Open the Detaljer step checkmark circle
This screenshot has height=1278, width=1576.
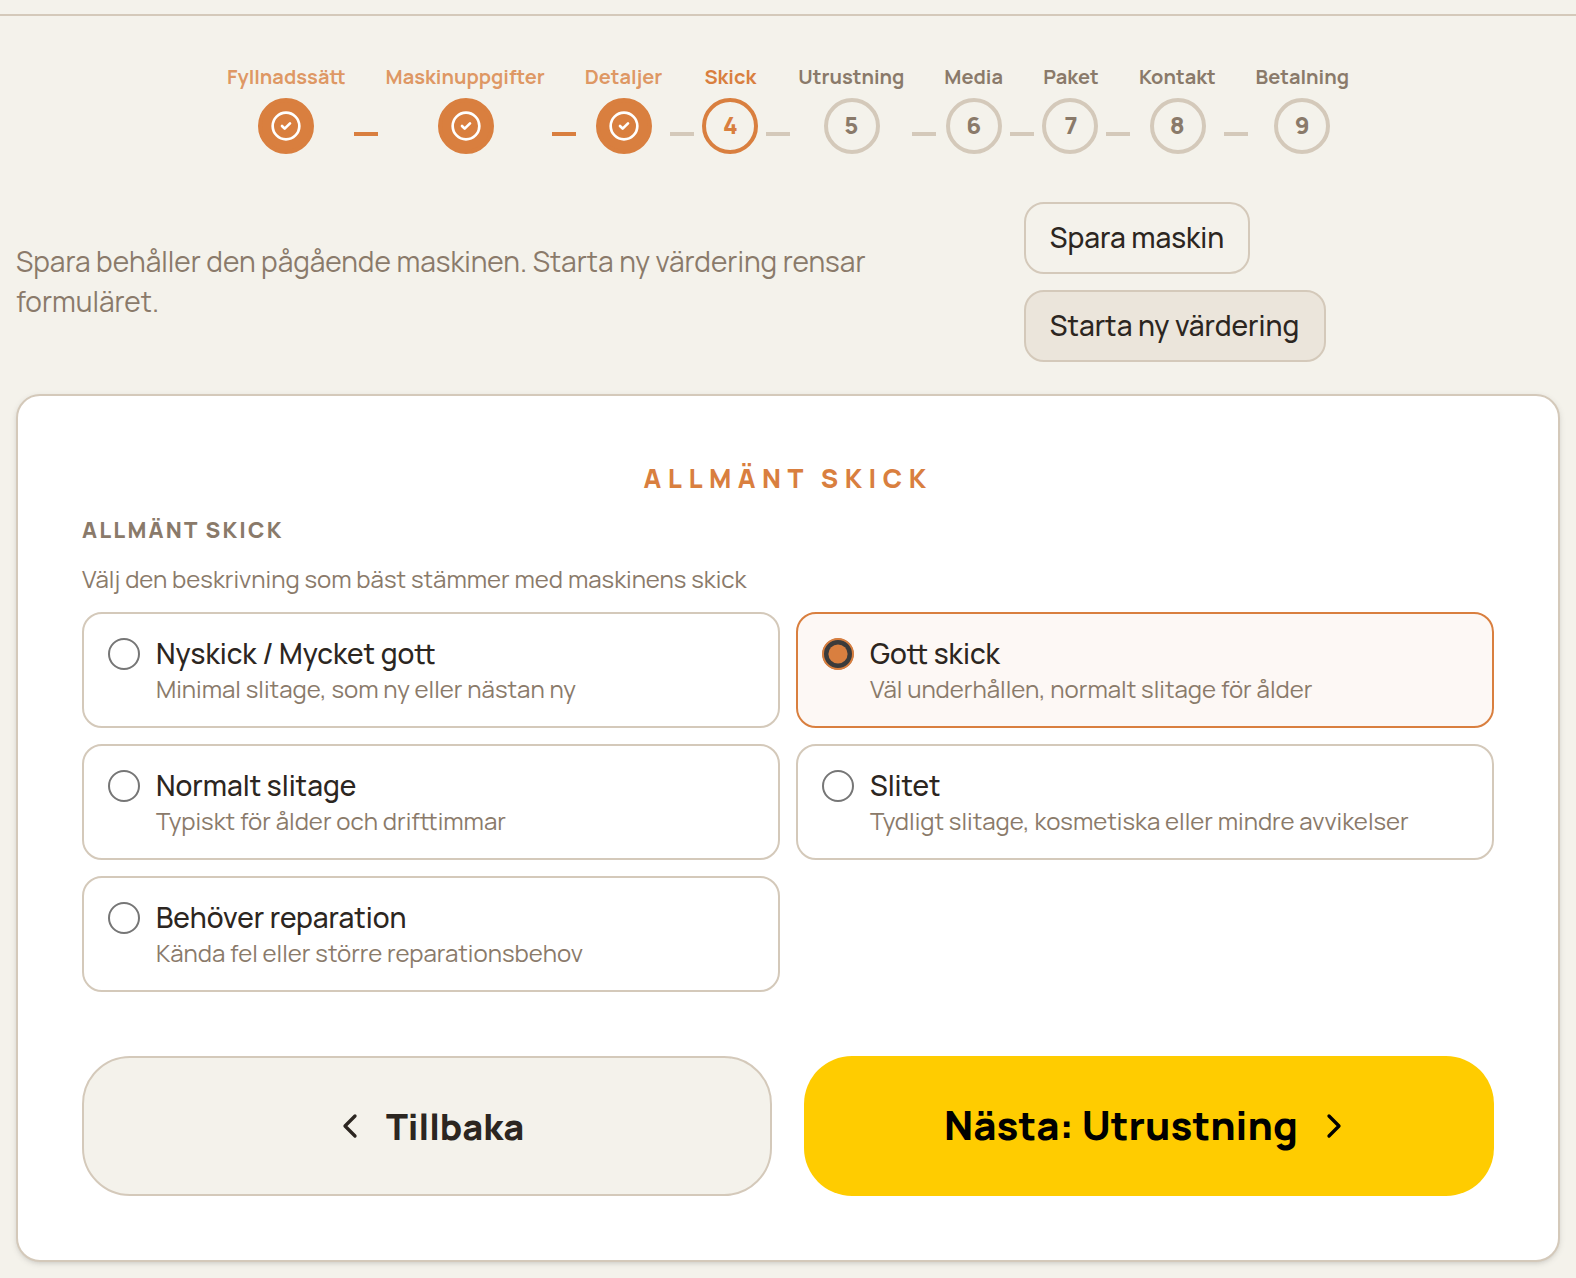pos(624,126)
